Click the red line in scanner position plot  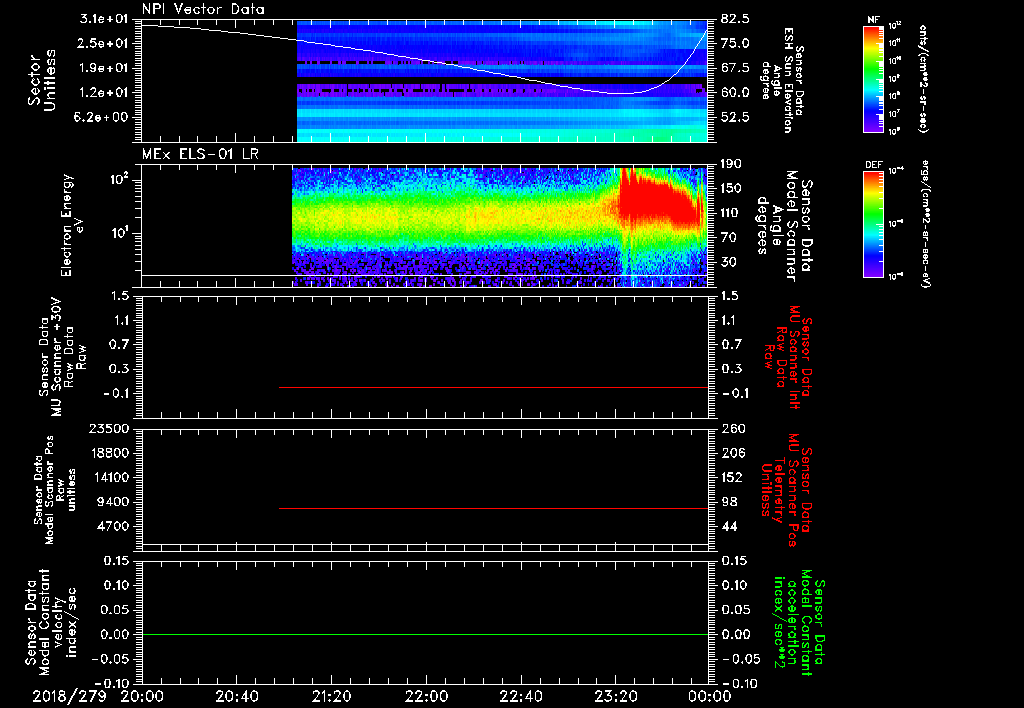(493, 508)
